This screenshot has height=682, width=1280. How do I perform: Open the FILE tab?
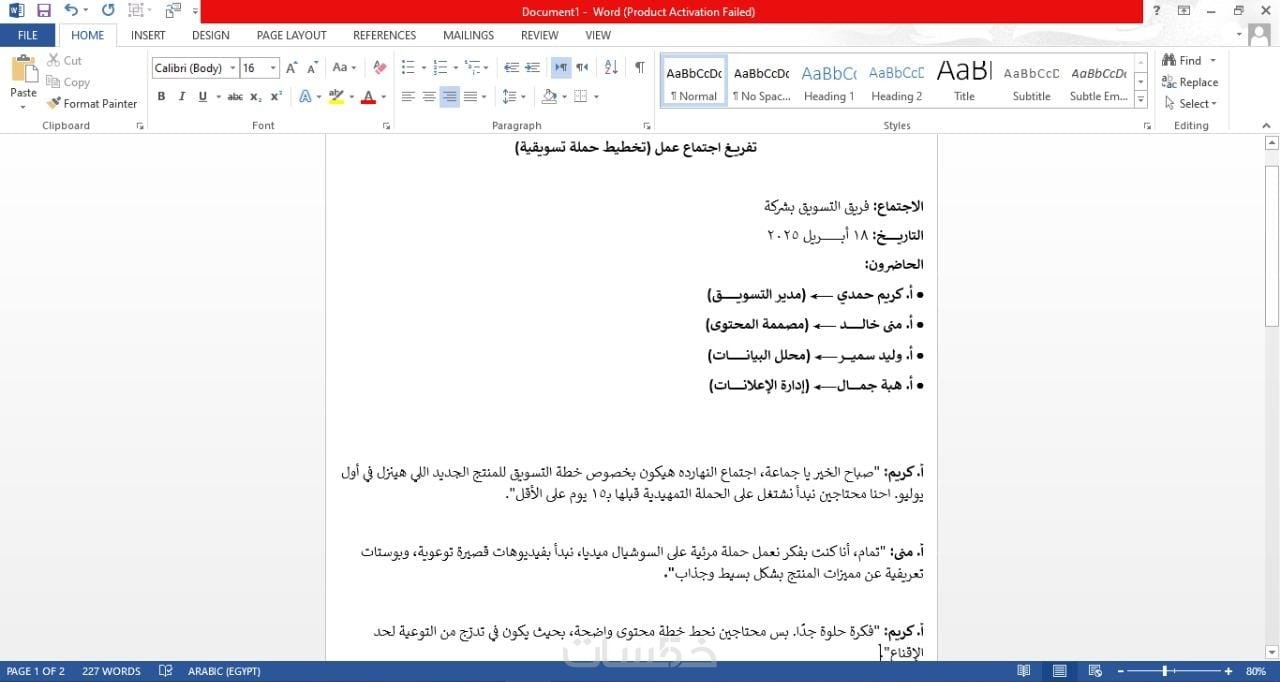coord(28,35)
